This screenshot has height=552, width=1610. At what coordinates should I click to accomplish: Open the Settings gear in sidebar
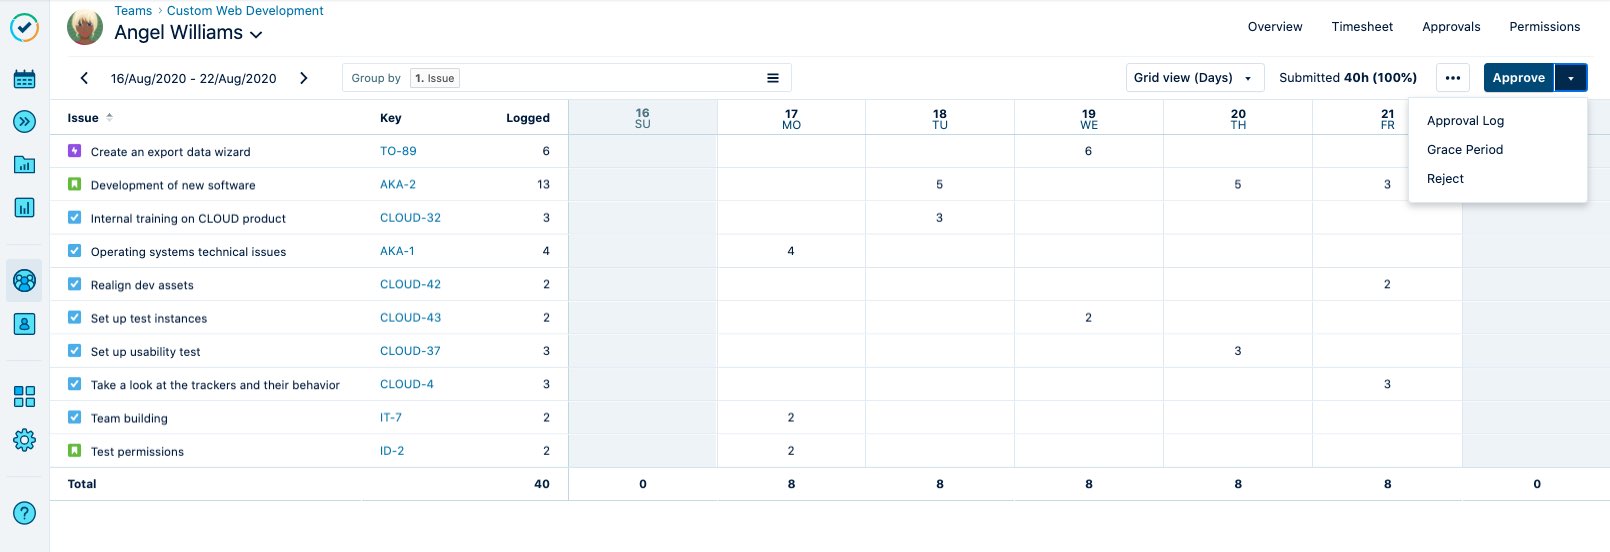click(x=25, y=440)
